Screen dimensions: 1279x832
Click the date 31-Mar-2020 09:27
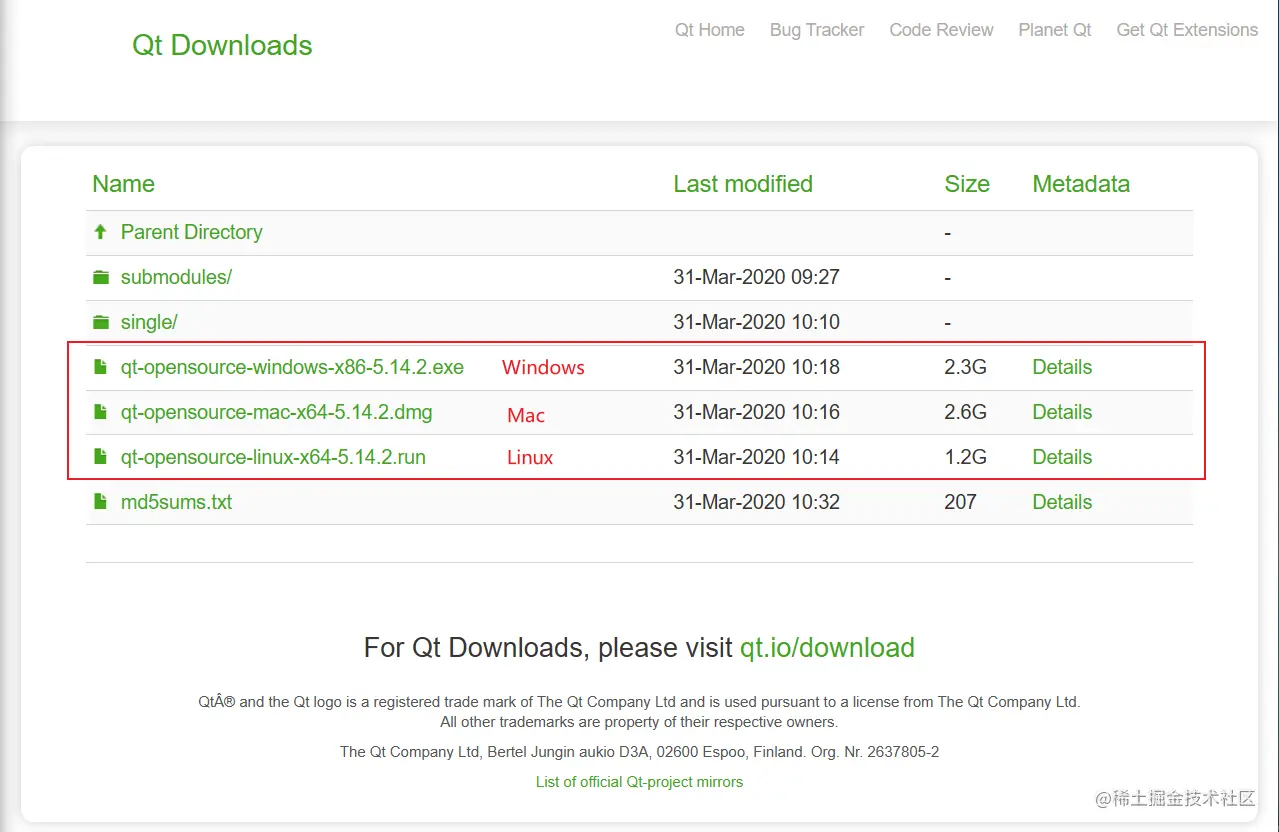(756, 277)
